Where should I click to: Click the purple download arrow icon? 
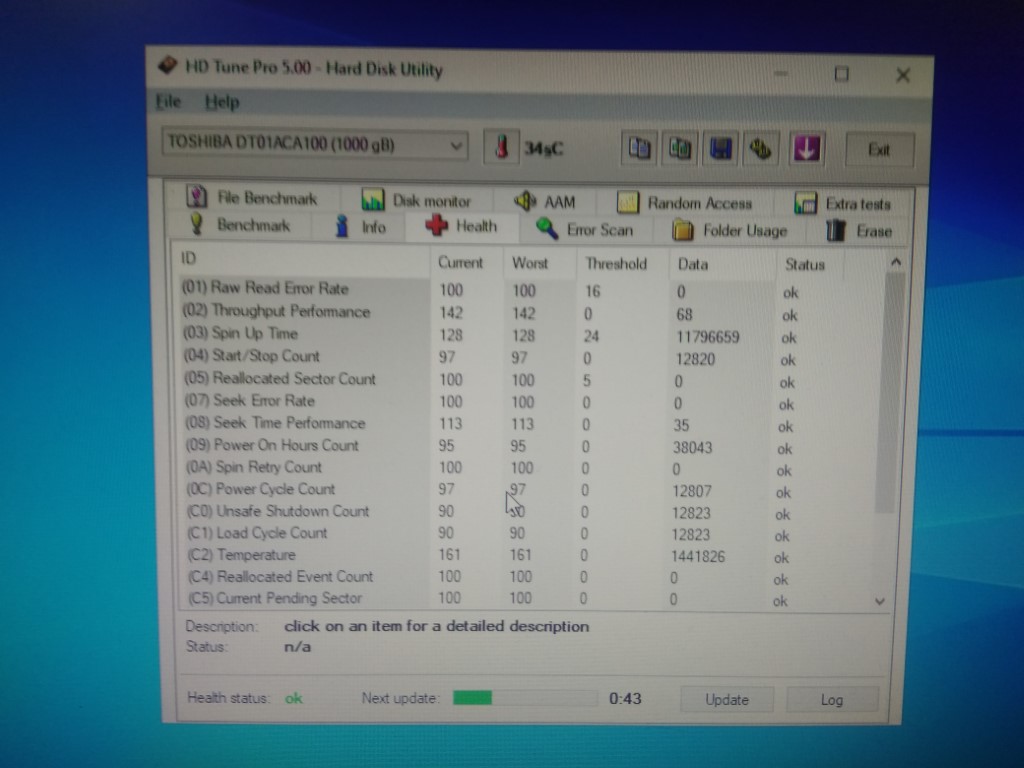[807, 150]
